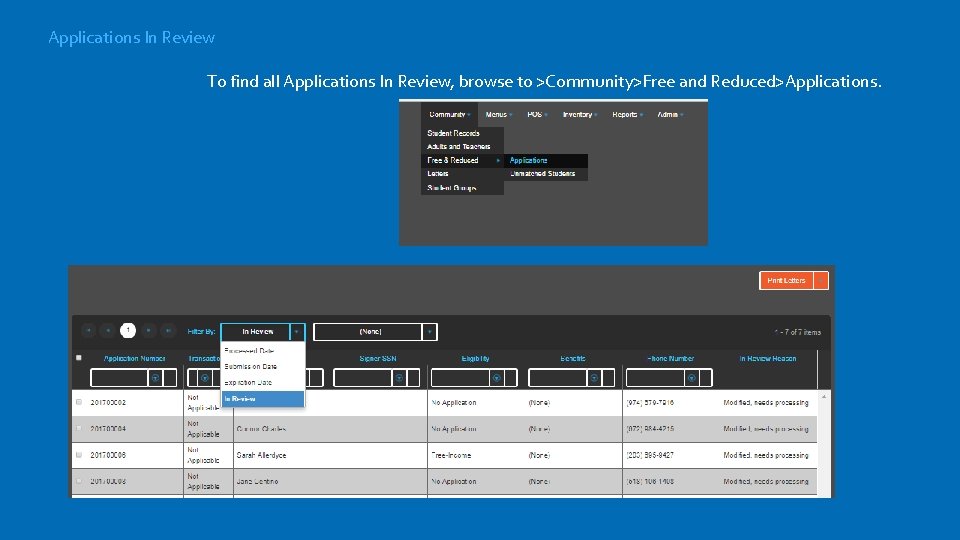Toggle the select-all header checkbox

79,358
